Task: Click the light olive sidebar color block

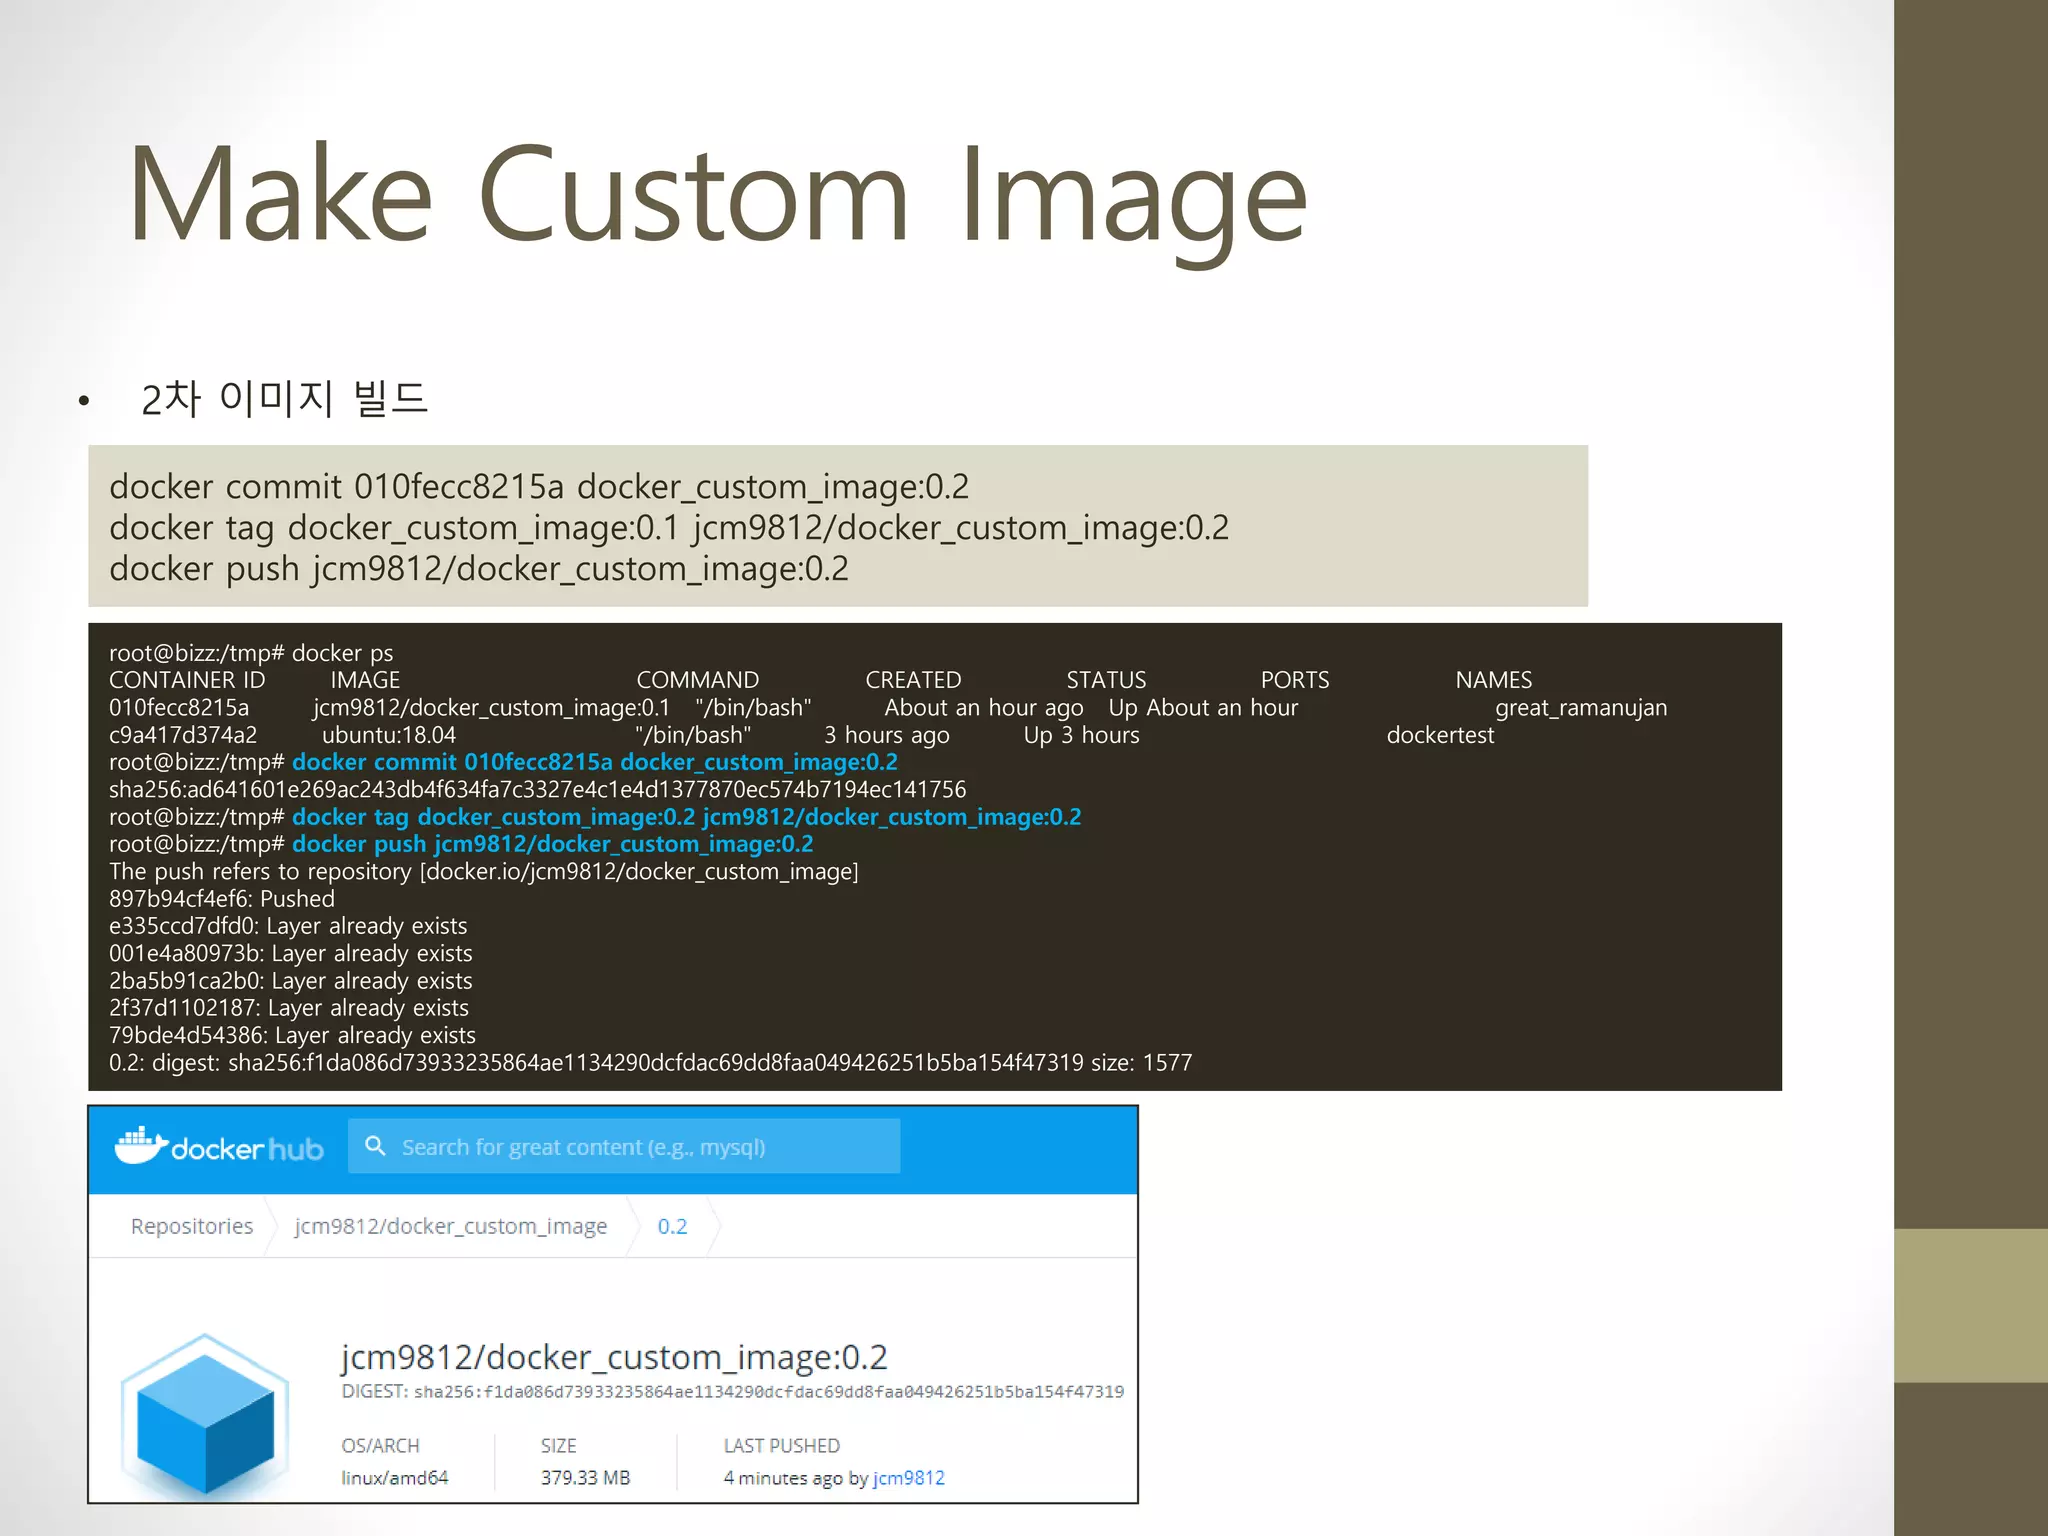Action: (x=1970, y=1305)
